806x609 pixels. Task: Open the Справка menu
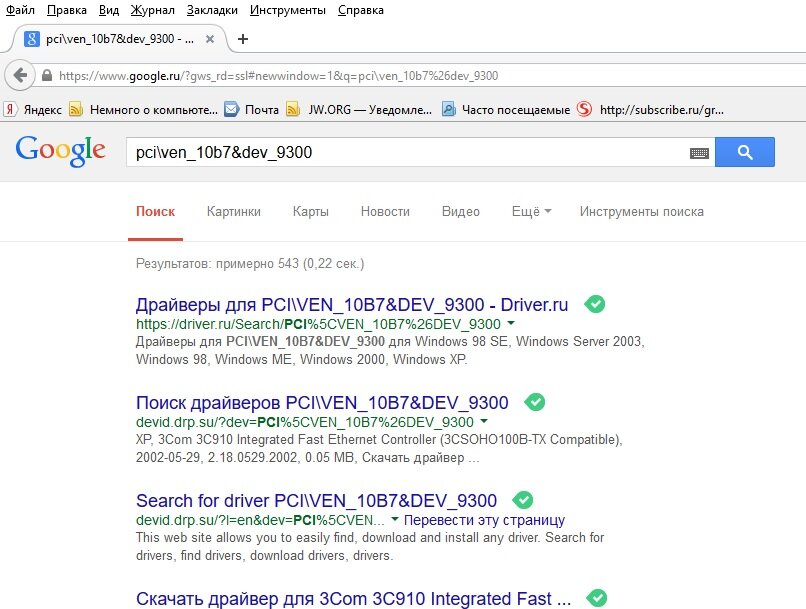(x=361, y=10)
